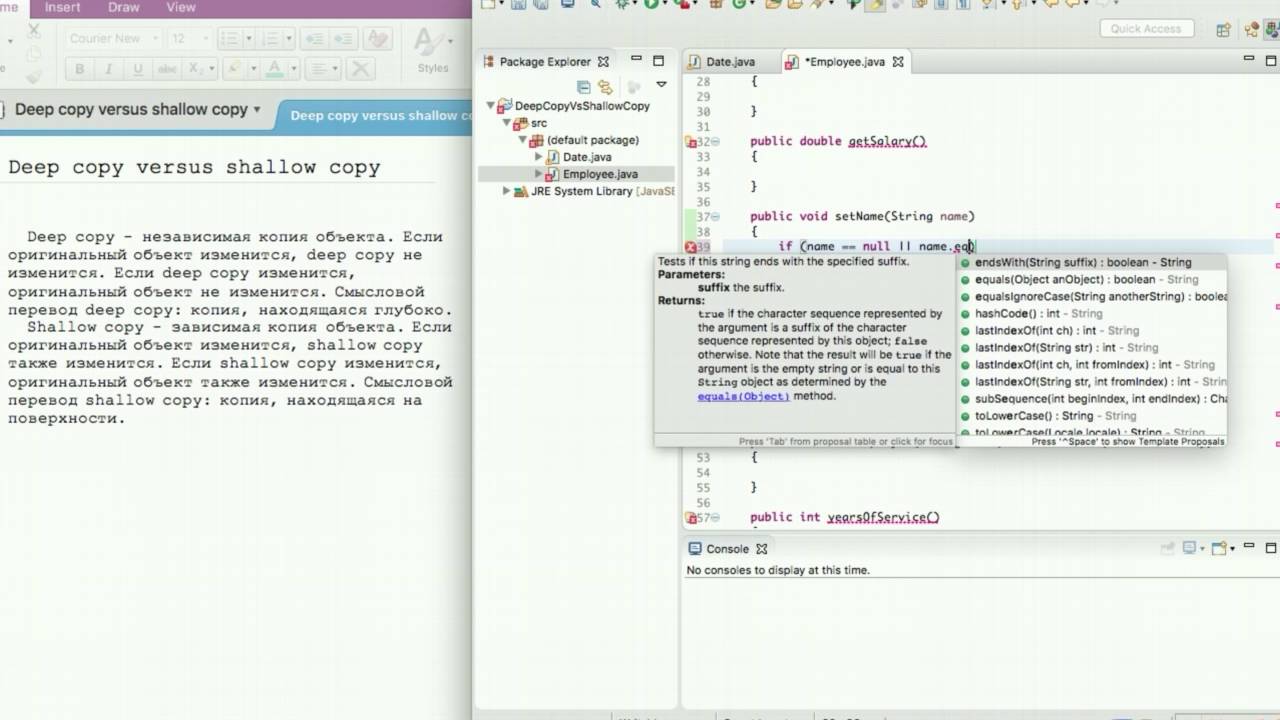Open the Styles gallery
The image size is (1280, 720).
(433, 50)
